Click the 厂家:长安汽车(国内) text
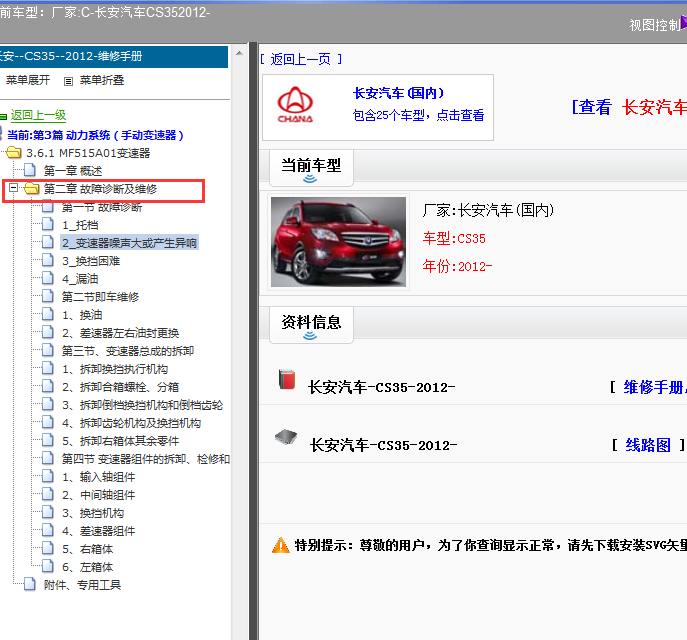This screenshot has height=640, width=687. click(489, 210)
